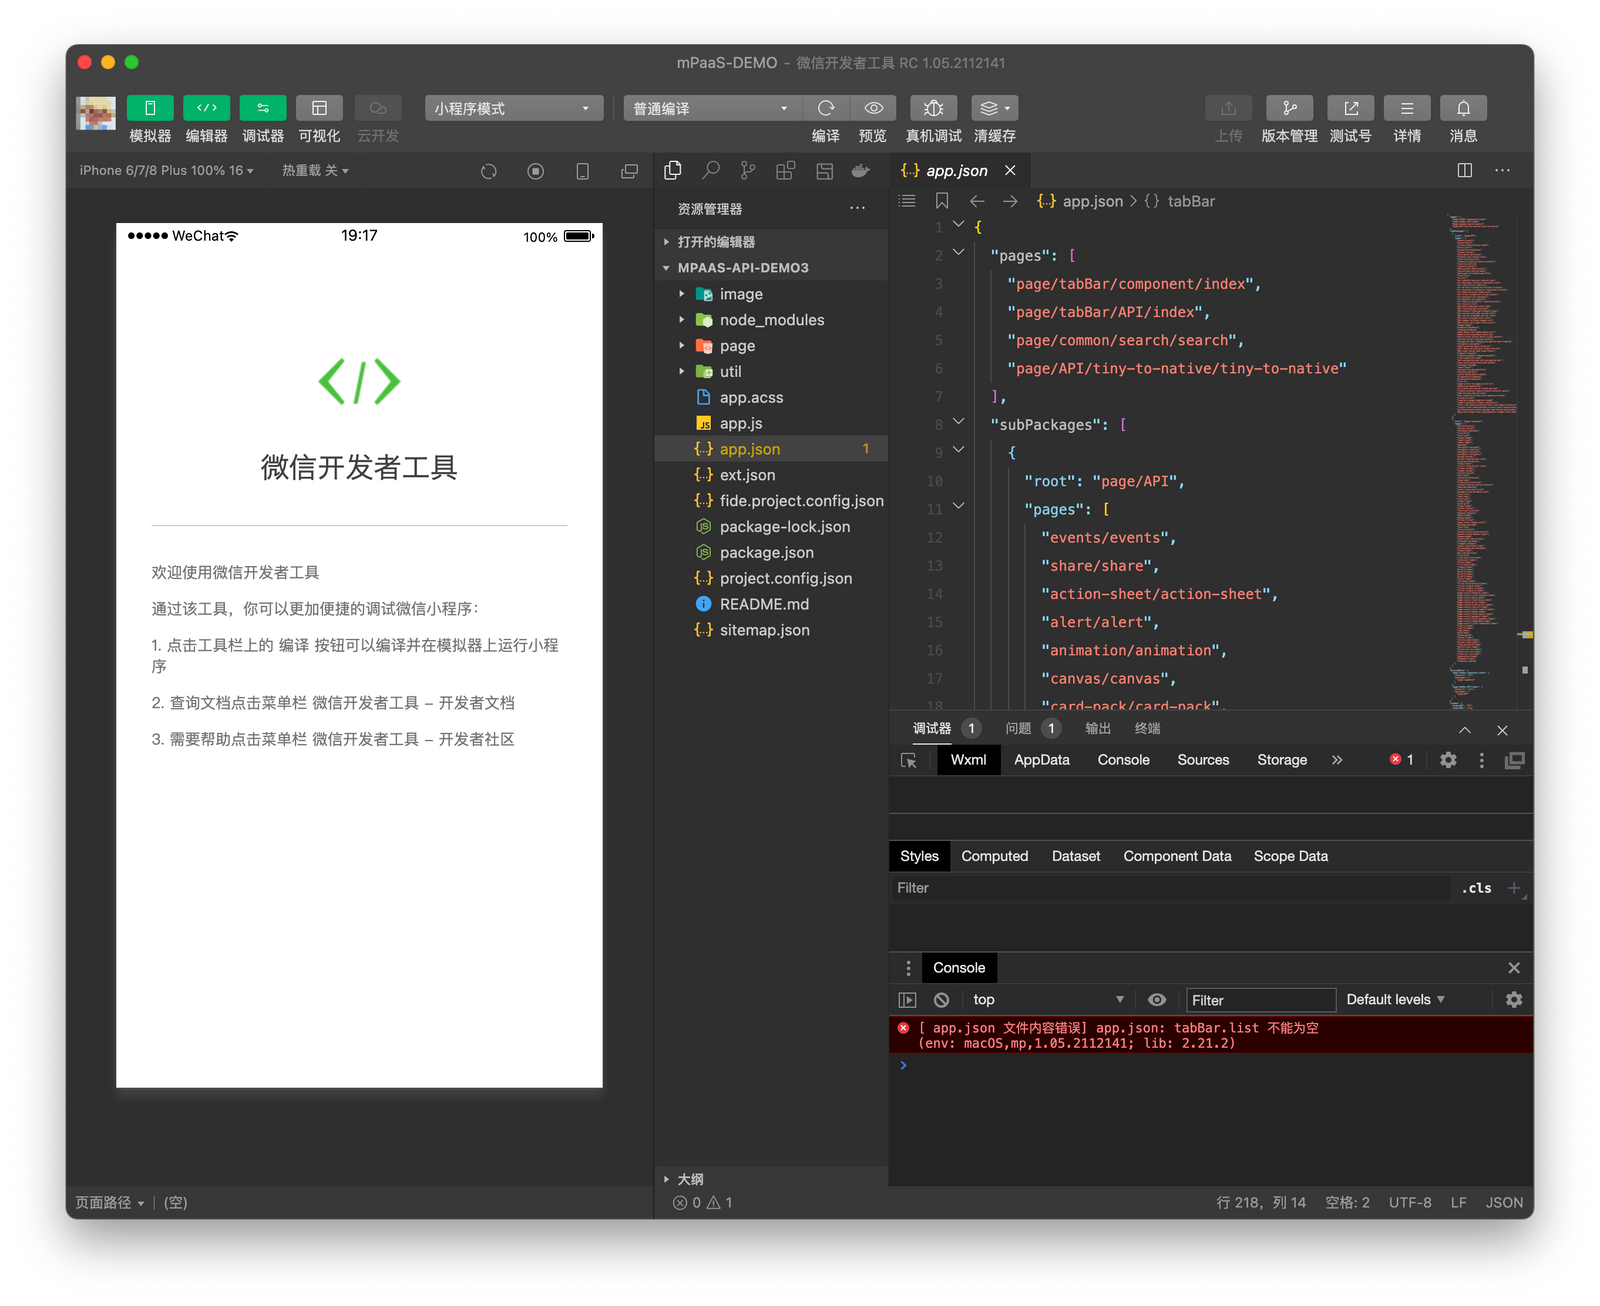Select tabBar in the breadcrumb
The height and width of the screenshot is (1306, 1600).
[x=1191, y=201]
